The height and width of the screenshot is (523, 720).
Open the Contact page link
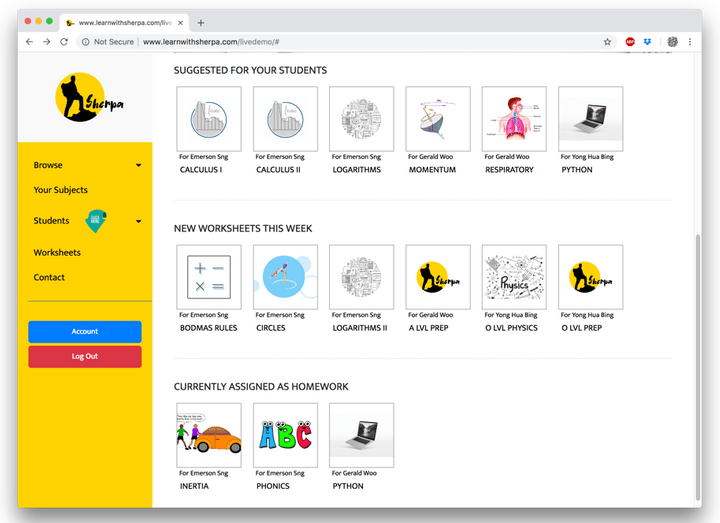49,277
